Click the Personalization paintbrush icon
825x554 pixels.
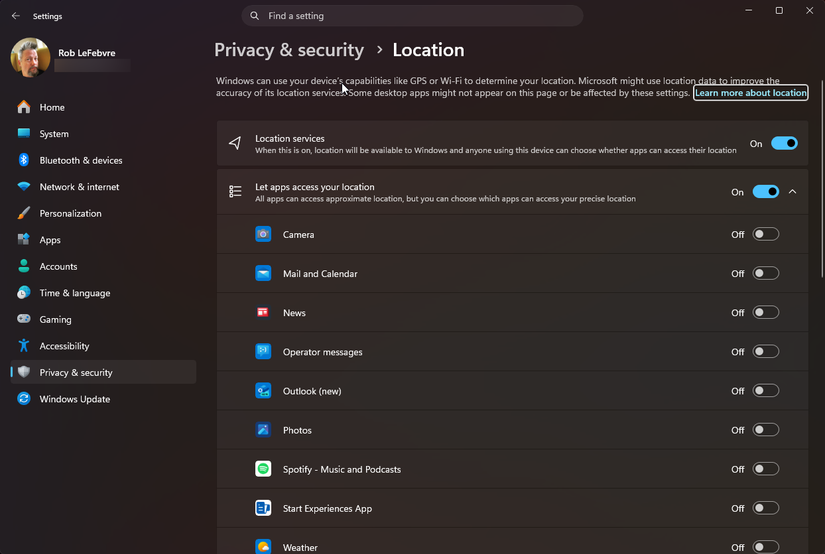24,213
